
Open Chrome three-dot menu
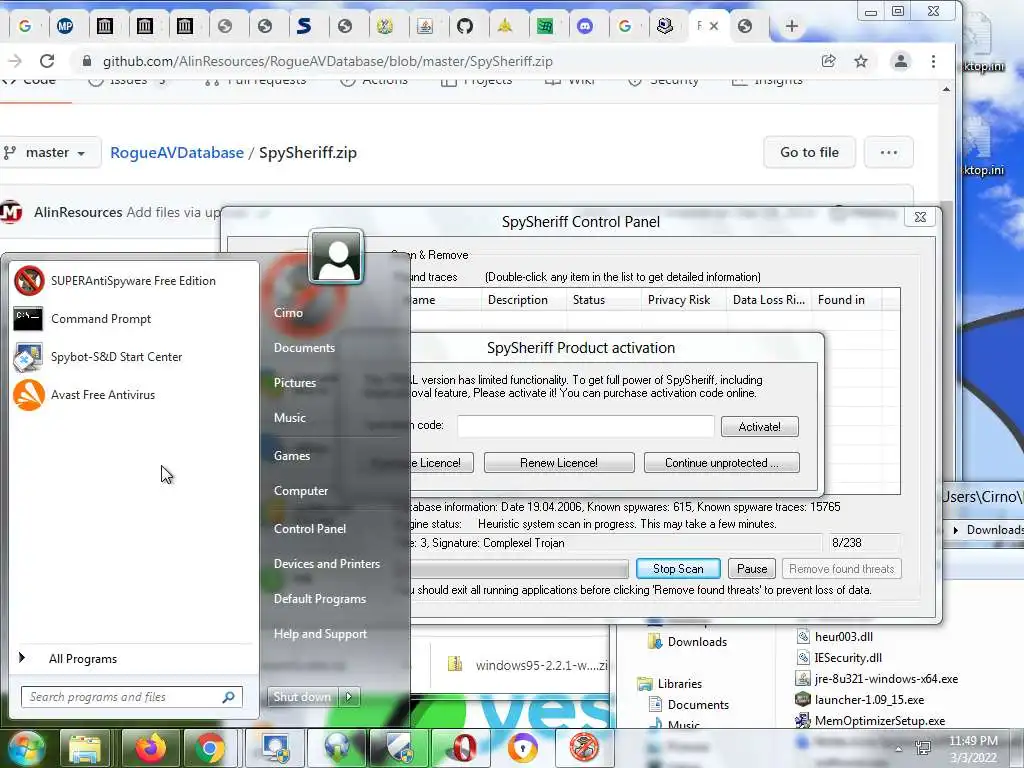pos(933,61)
